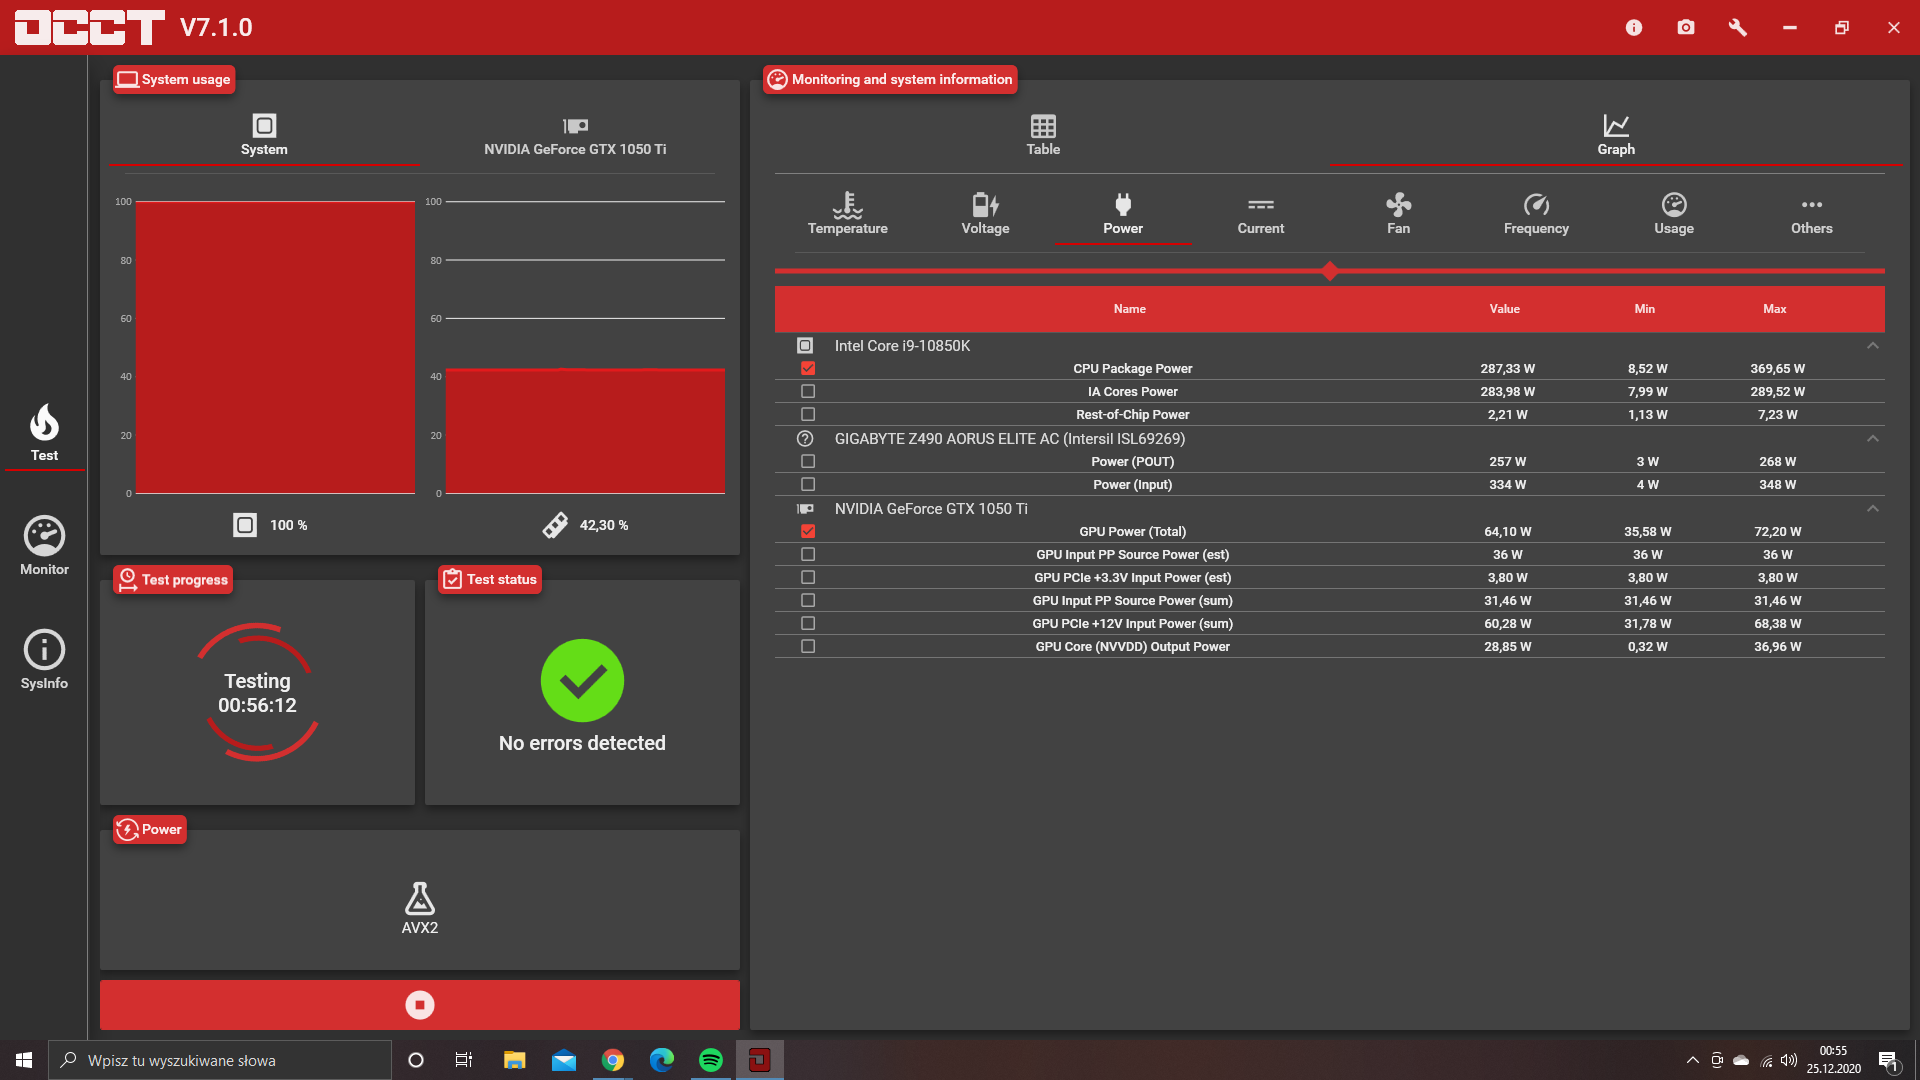
Task: Select the Voltage sensor category
Action: (985, 214)
